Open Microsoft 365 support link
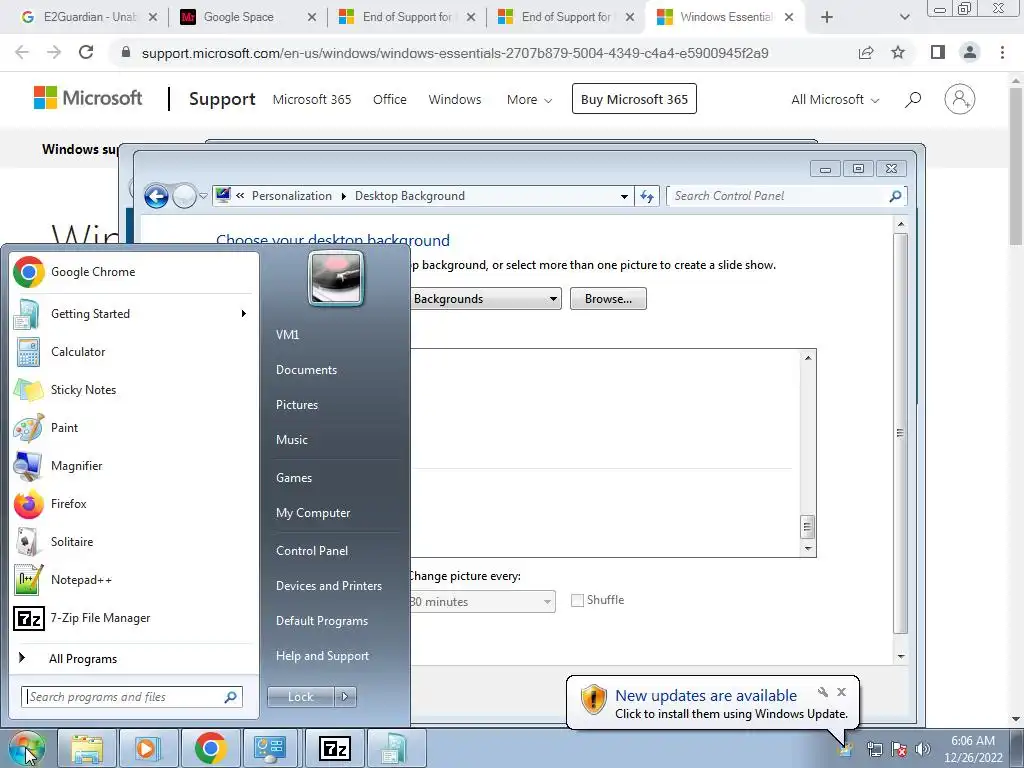The width and height of the screenshot is (1024, 768). pyautogui.click(x=312, y=99)
